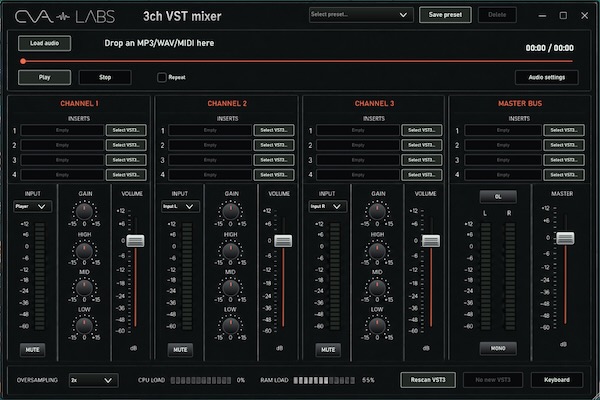
Task: Select VST3 for Master Bus insert 2
Action: coord(564,145)
